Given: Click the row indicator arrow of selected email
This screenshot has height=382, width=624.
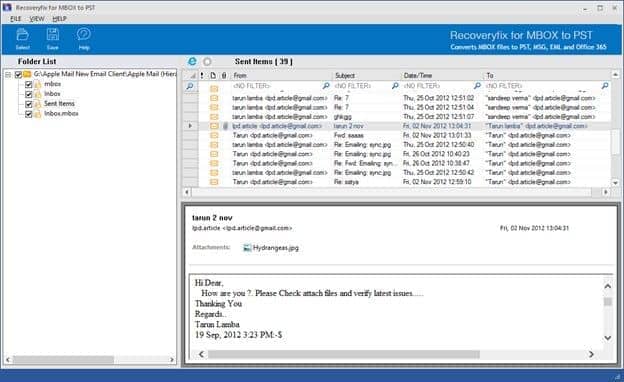Looking at the screenshot, I should (x=190, y=126).
